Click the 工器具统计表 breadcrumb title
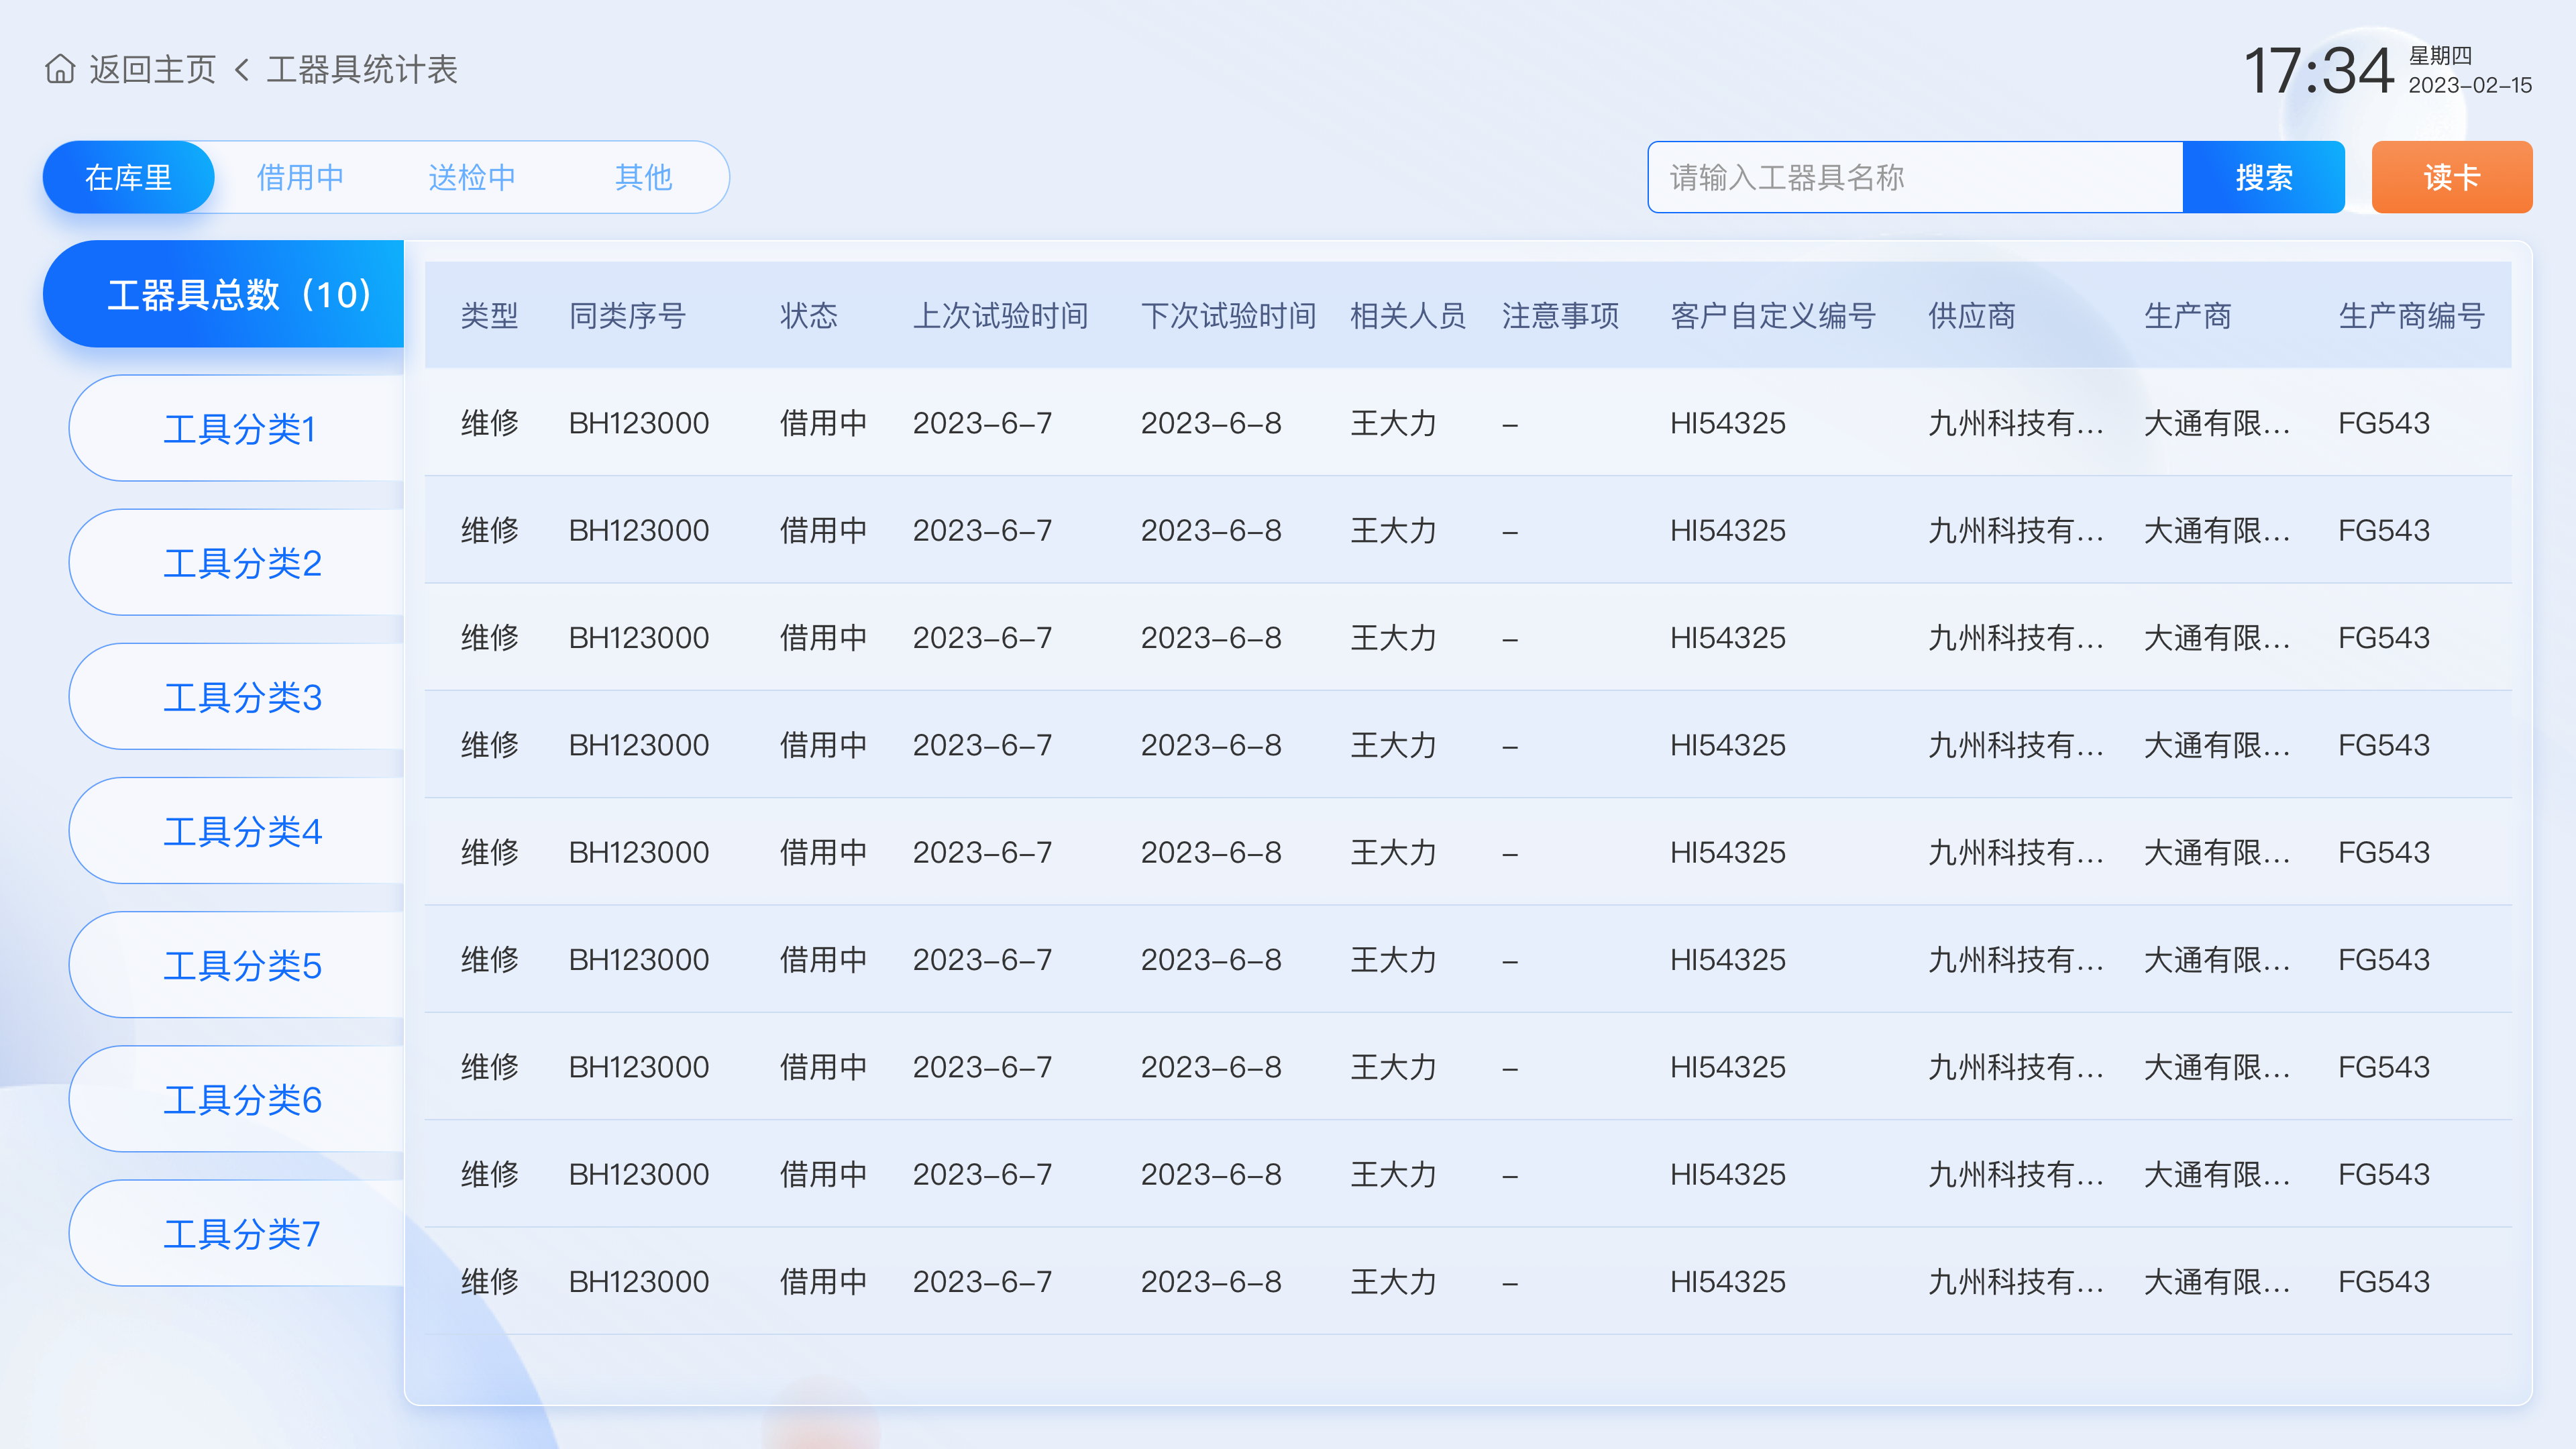The image size is (2576, 1449). click(362, 69)
